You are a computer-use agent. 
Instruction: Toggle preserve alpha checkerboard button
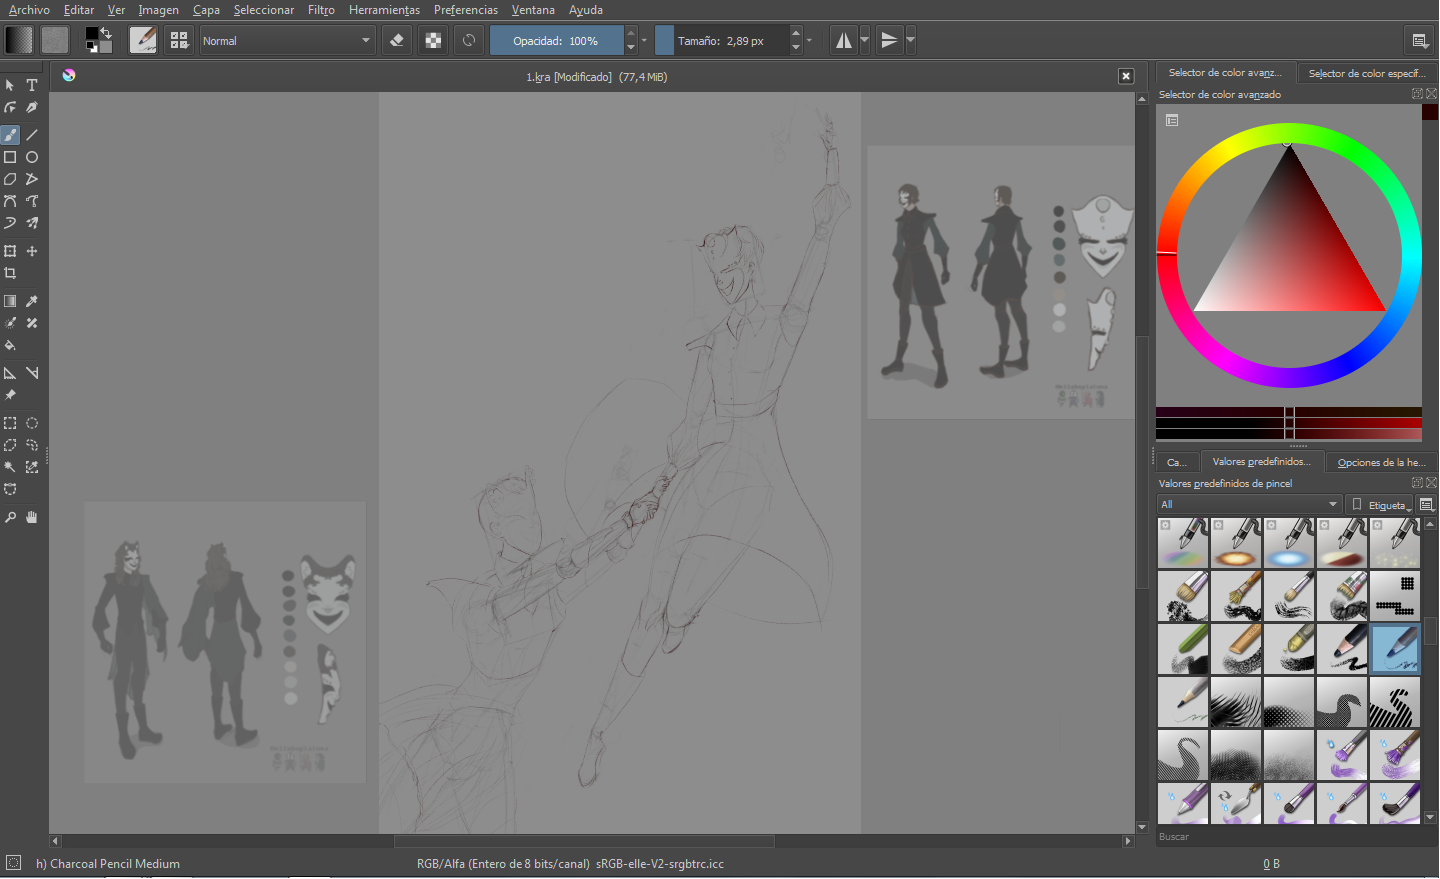(x=433, y=41)
